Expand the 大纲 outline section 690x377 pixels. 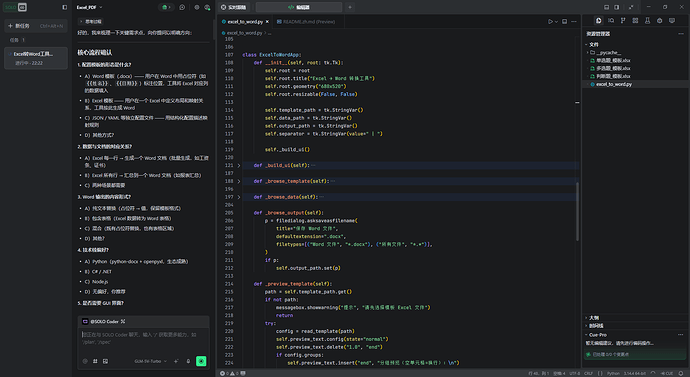coord(592,318)
